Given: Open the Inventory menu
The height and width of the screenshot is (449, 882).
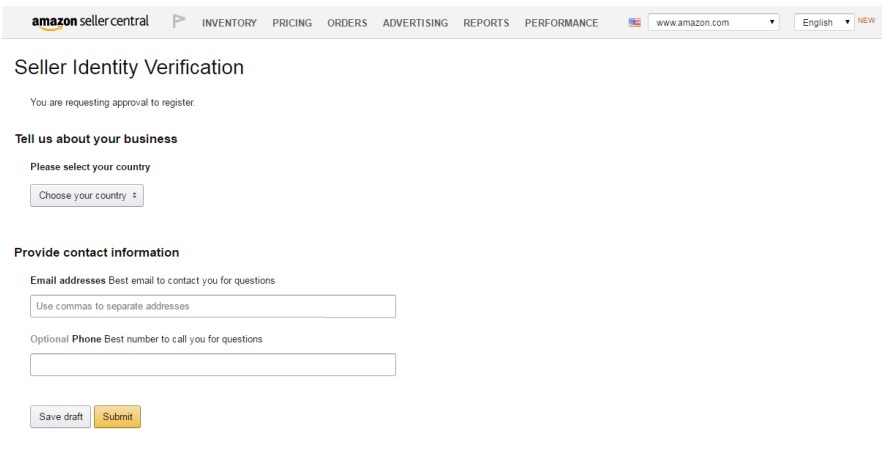Looking at the screenshot, I should pos(229,23).
